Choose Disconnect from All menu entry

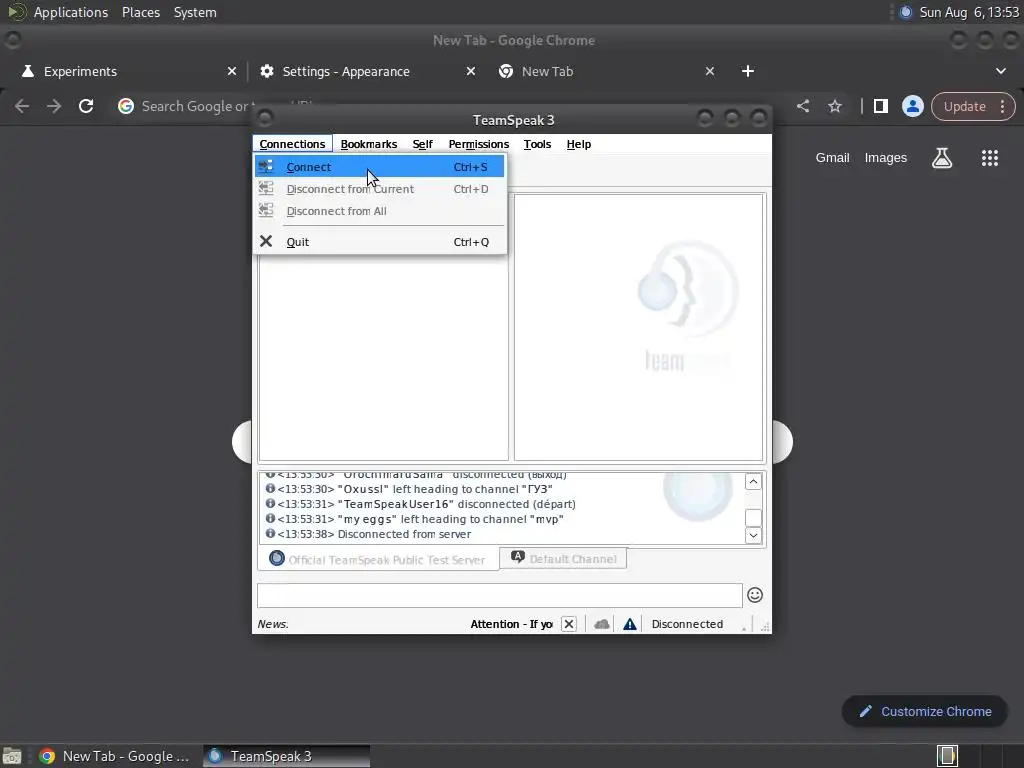pos(379,211)
